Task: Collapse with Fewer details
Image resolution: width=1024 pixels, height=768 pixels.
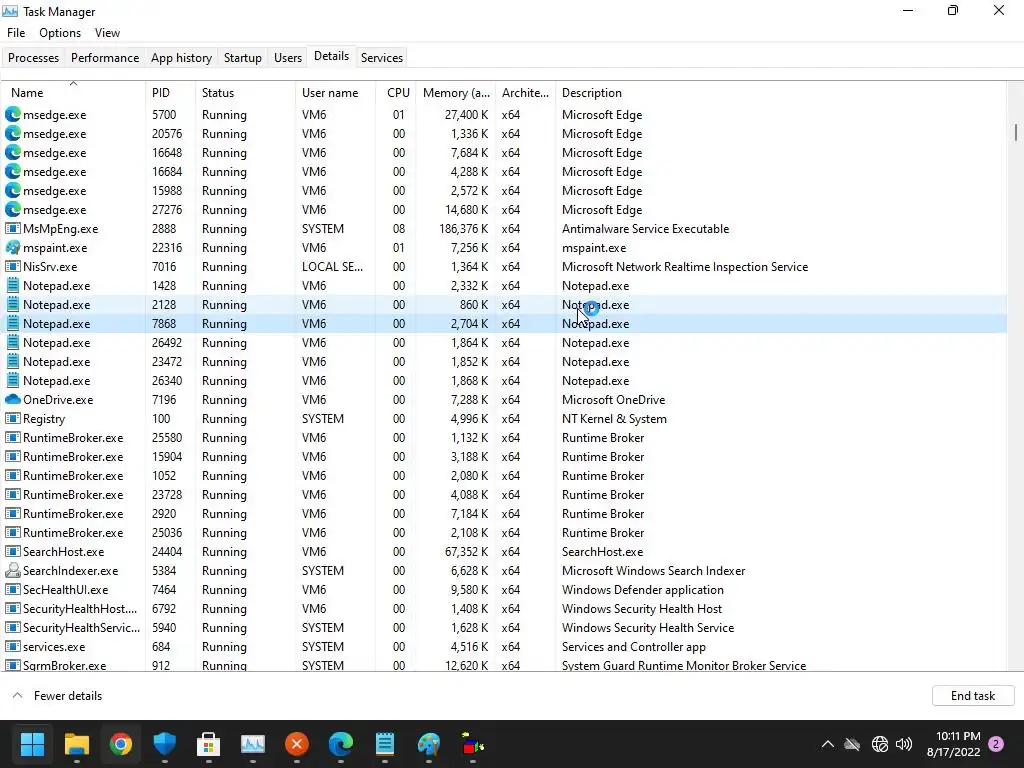Action: pos(57,696)
